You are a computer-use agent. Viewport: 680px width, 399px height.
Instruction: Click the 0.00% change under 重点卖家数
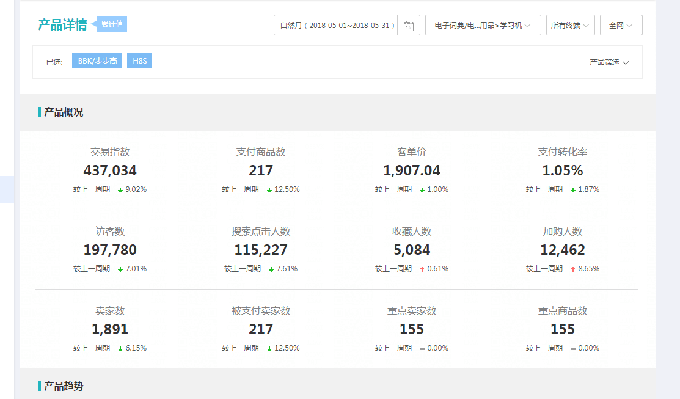coord(438,348)
